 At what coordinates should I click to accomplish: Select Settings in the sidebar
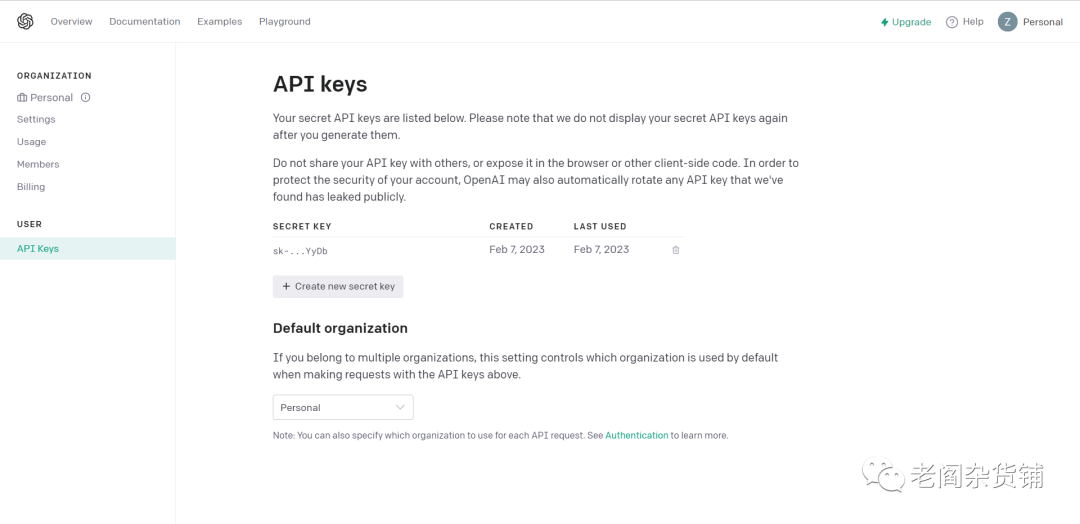36,119
